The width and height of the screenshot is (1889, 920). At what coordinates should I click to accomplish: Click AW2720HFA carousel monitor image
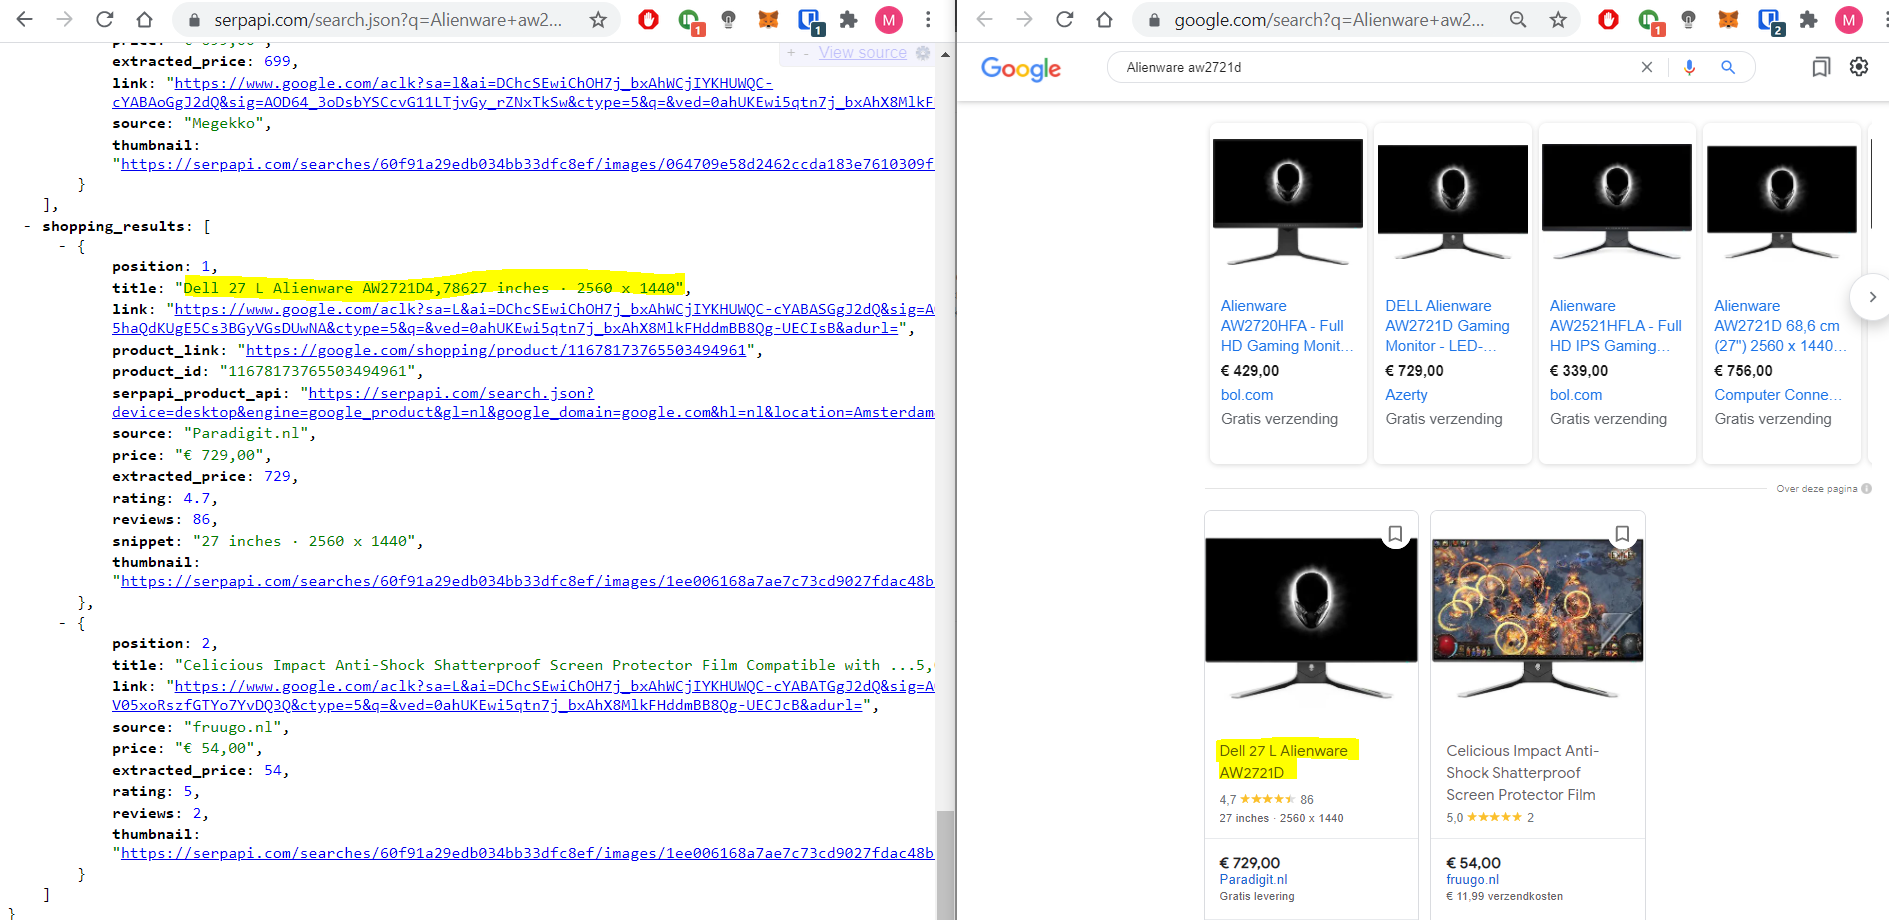(x=1288, y=203)
